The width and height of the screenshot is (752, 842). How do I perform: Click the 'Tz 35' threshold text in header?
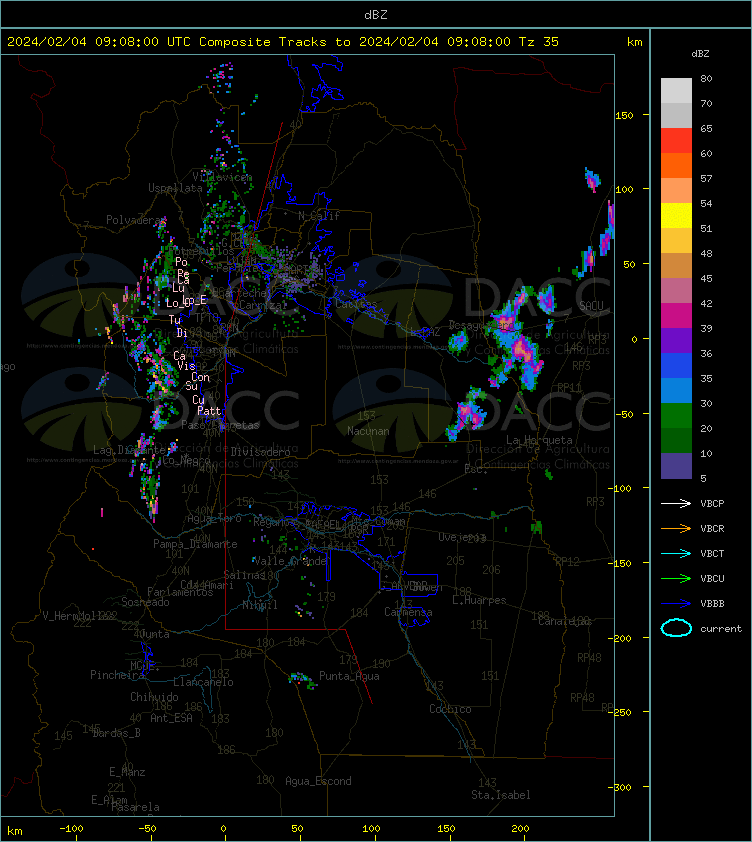[539, 42]
